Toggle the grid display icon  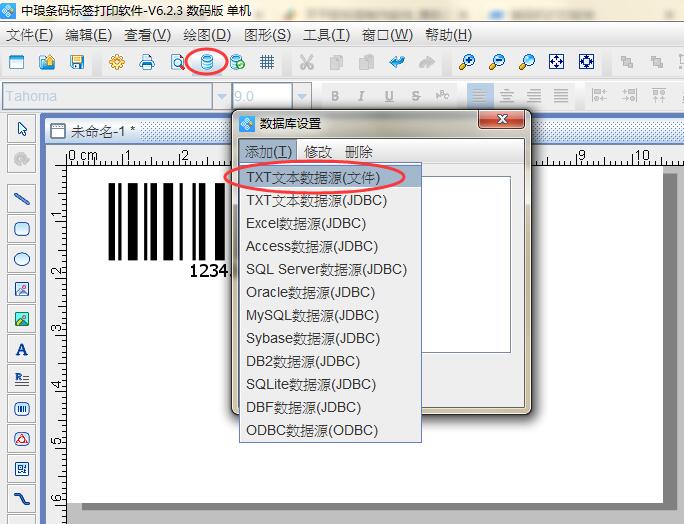tap(267, 62)
